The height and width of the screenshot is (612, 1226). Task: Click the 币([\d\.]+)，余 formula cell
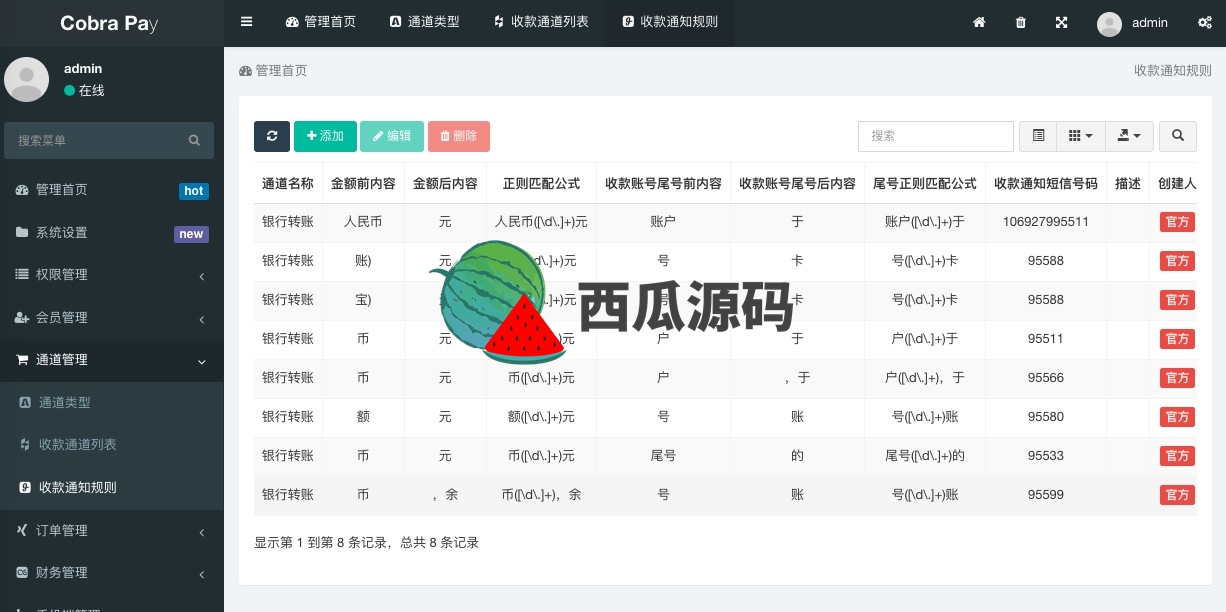point(541,495)
